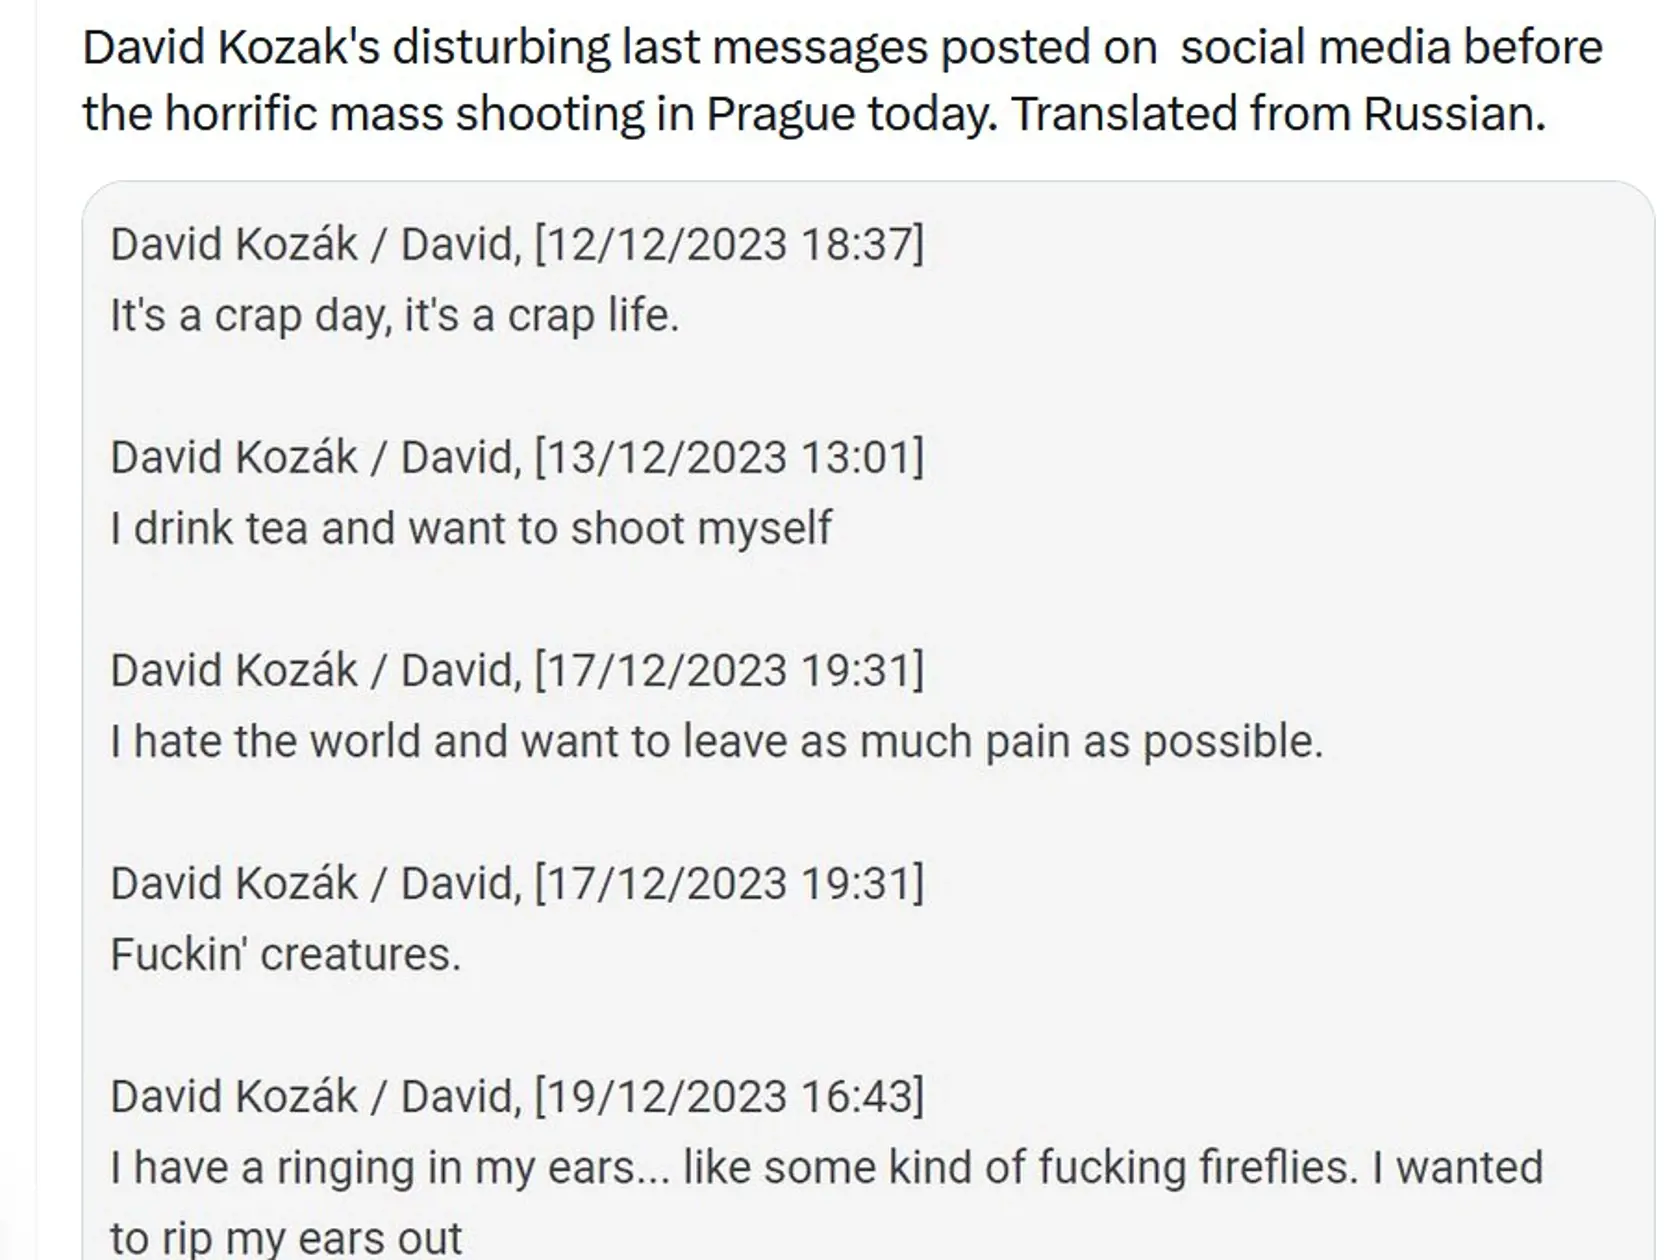Click the 19/12/2023 16:43 message header
The image size is (1680, 1260).
[x=517, y=1096]
